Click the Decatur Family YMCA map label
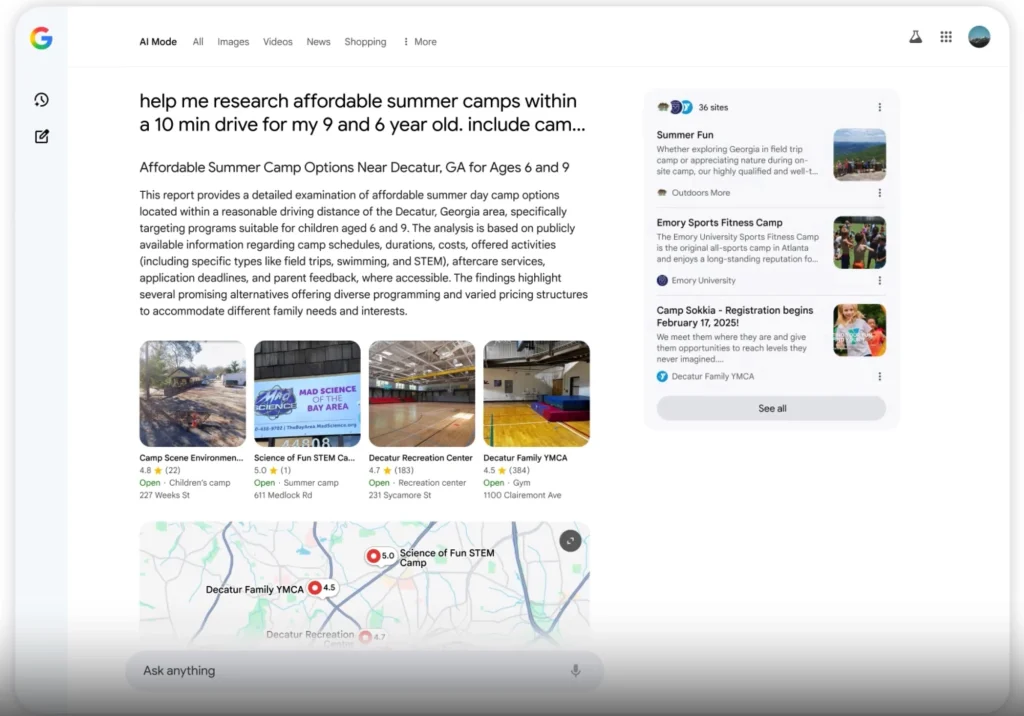1024x716 pixels. 255,589
